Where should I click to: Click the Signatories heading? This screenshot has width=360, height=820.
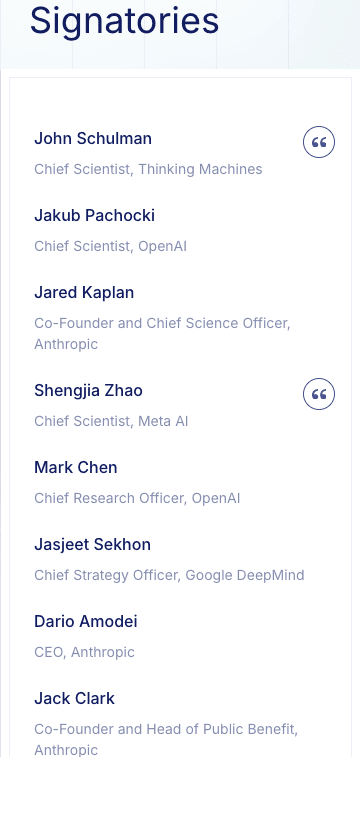point(125,21)
